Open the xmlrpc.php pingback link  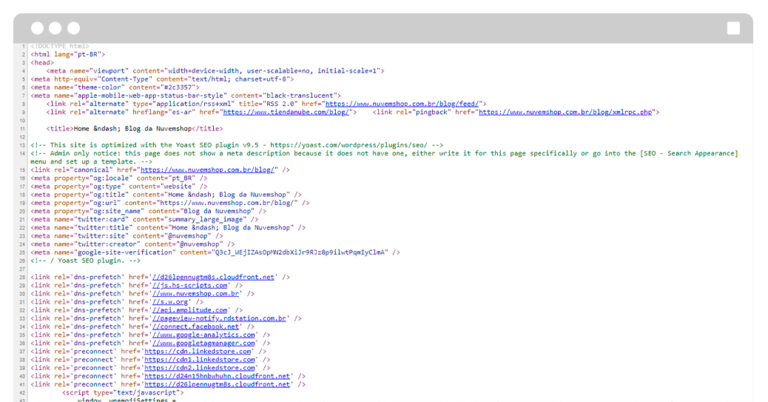pyautogui.click(x=565, y=112)
